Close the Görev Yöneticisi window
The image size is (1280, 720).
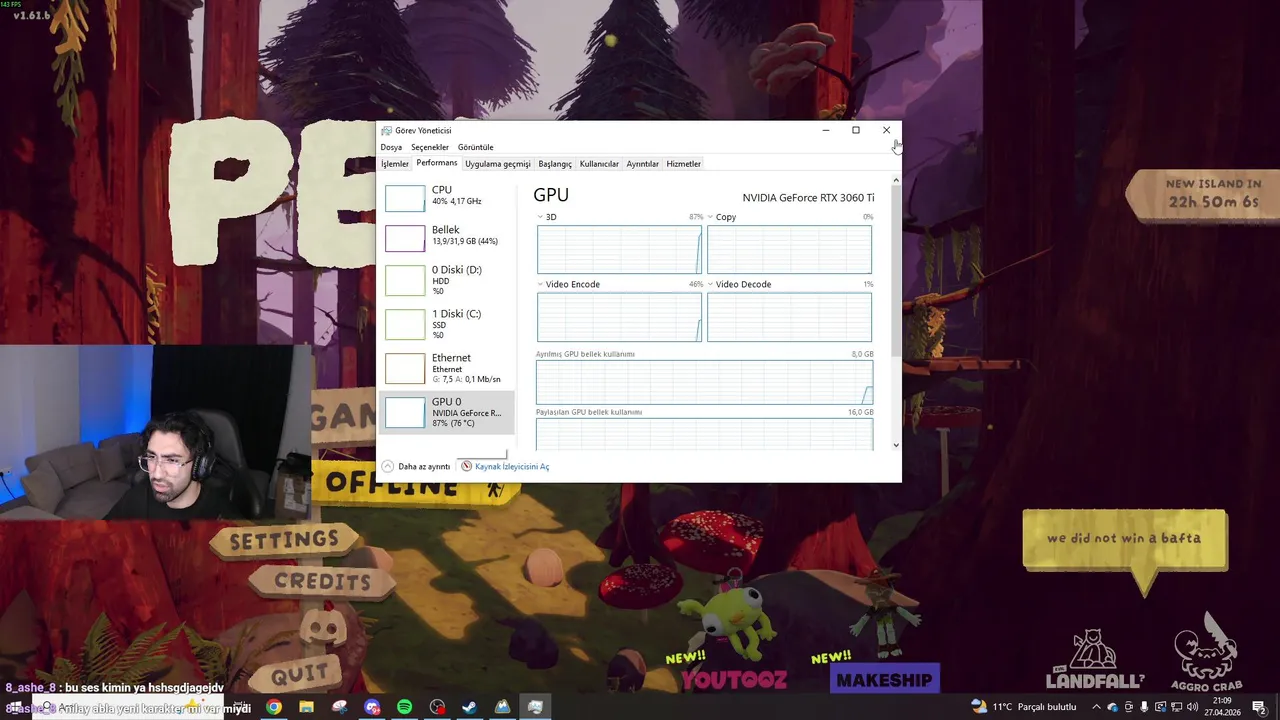click(886, 130)
